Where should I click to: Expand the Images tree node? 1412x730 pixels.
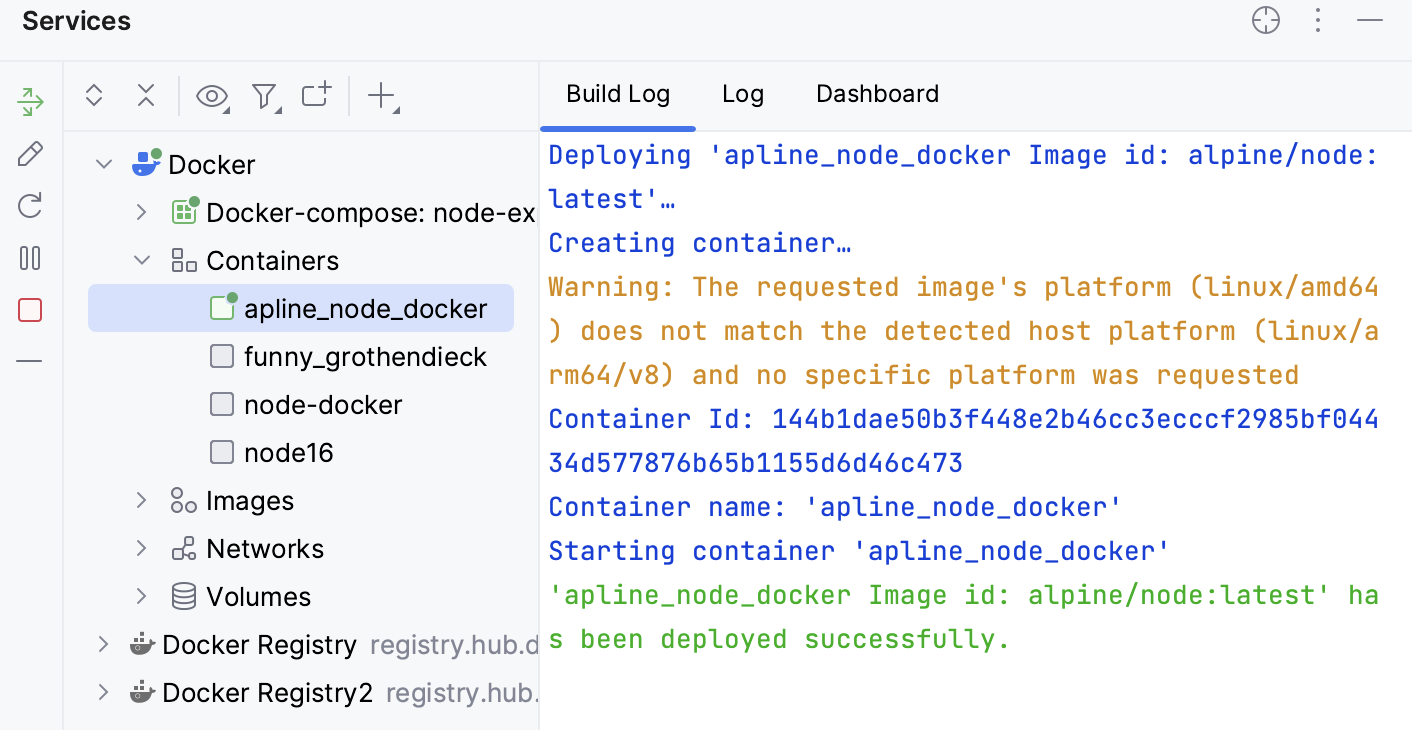(x=141, y=500)
